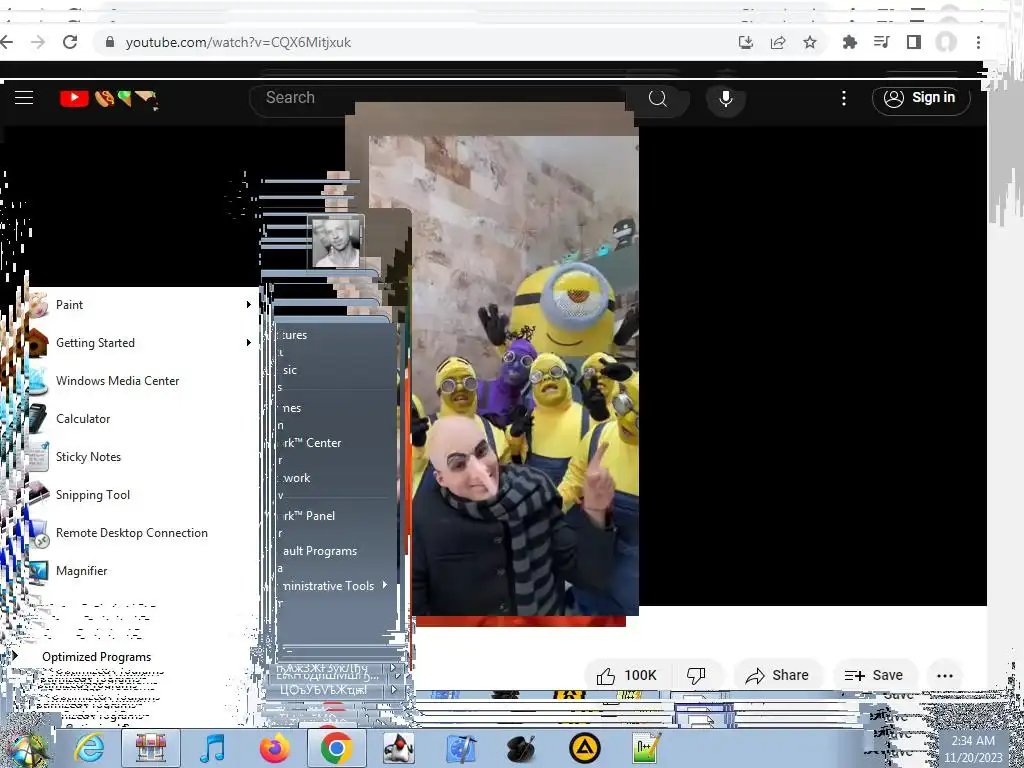Image resolution: width=1024 pixels, height=768 pixels.
Task: Open more actions ellipsis beside Save
Action: [x=945, y=676]
